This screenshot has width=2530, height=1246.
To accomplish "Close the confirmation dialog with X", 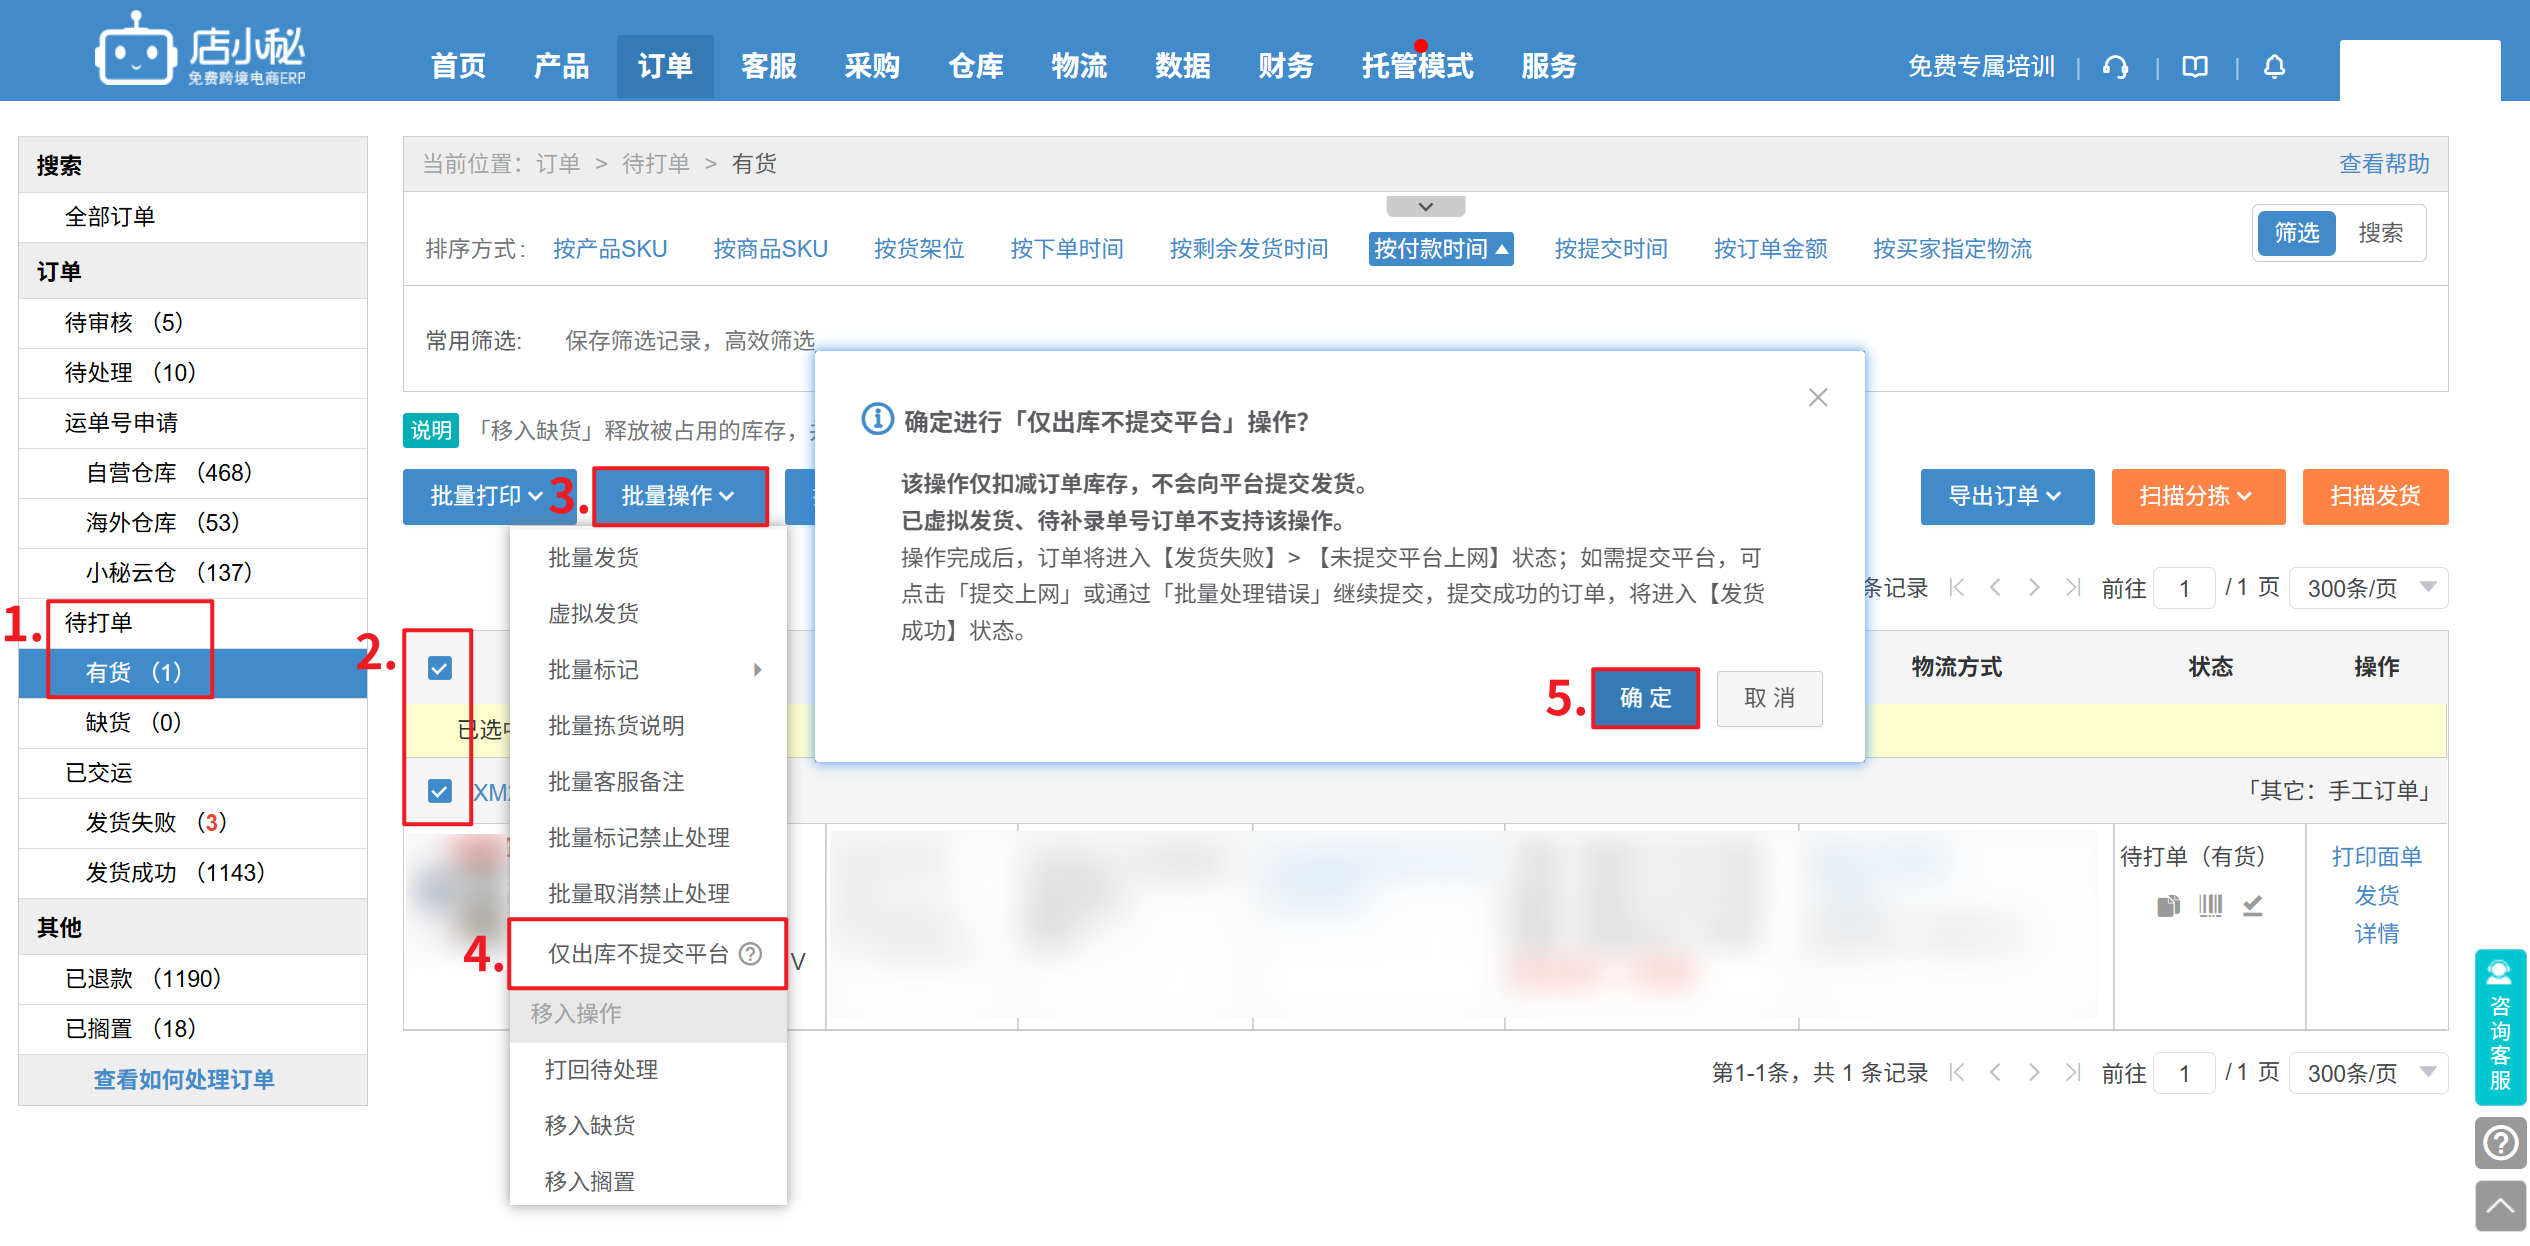I will coord(1818,398).
